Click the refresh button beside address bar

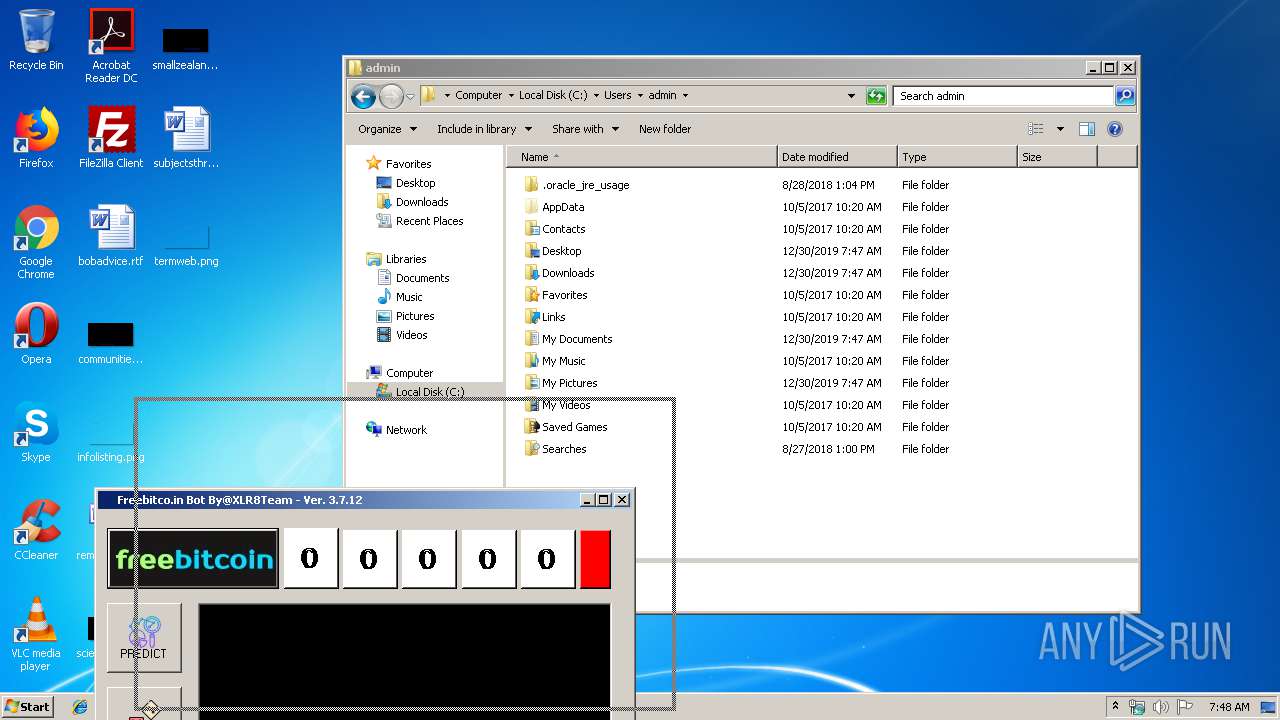click(x=876, y=96)
